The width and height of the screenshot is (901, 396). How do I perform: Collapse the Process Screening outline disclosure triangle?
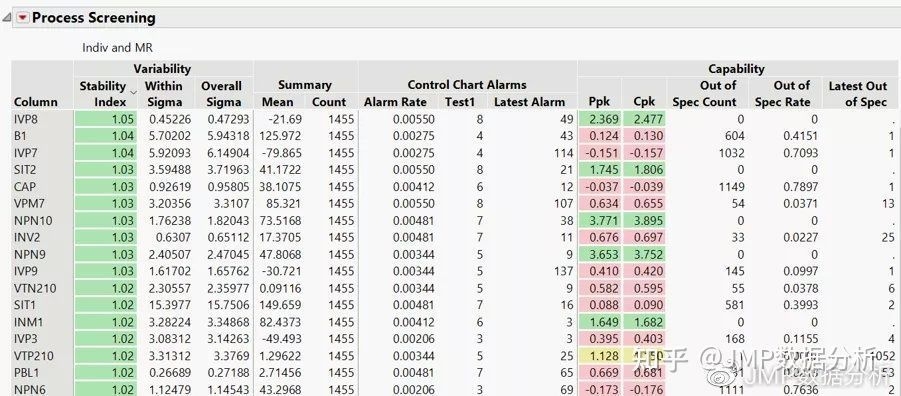pyautogui.click(x=6, y=18)
